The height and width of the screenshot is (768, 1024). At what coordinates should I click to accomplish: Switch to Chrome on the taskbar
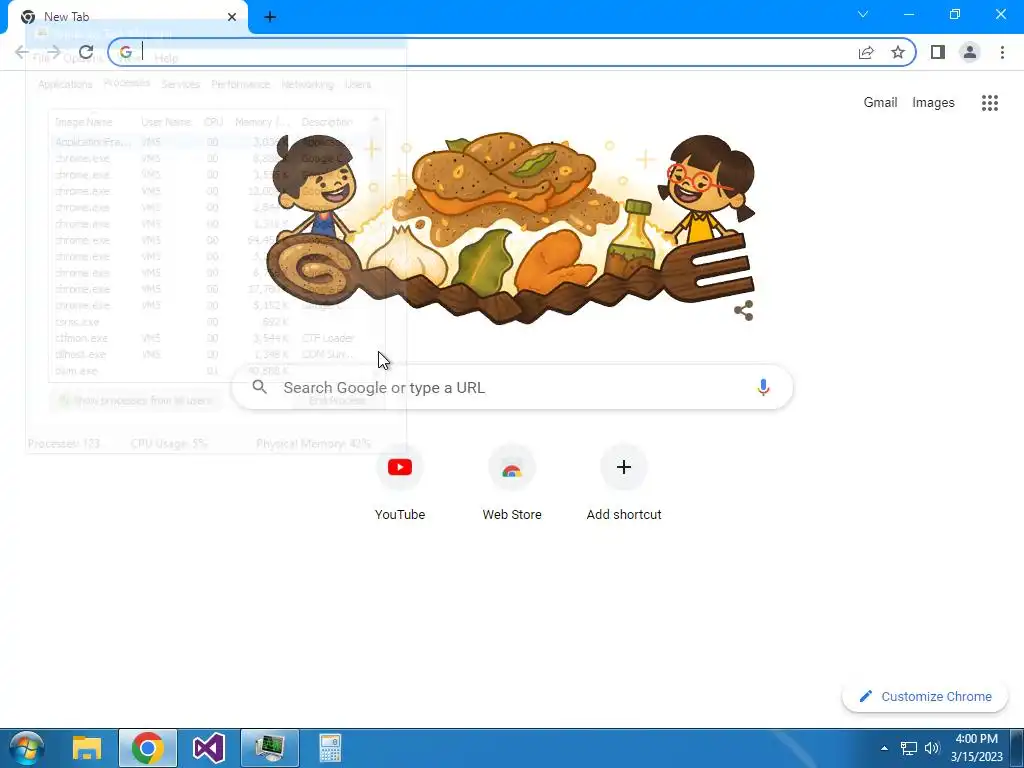[148, 748]
